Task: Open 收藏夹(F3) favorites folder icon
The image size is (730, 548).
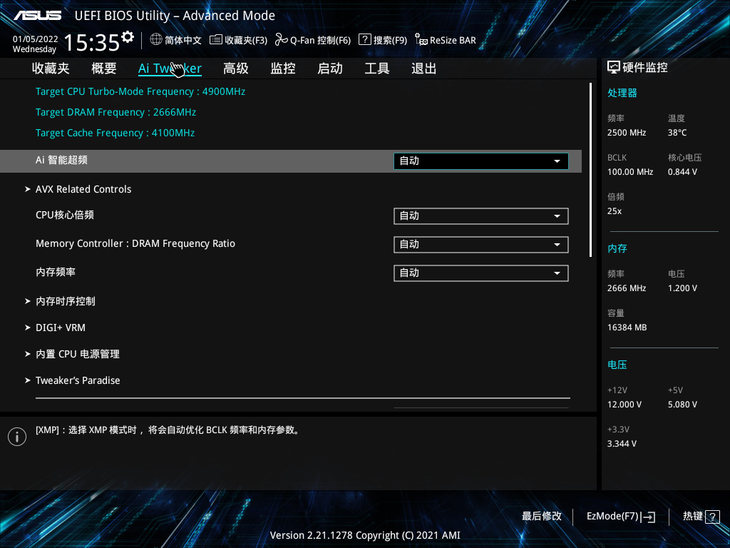Action: 215,40
